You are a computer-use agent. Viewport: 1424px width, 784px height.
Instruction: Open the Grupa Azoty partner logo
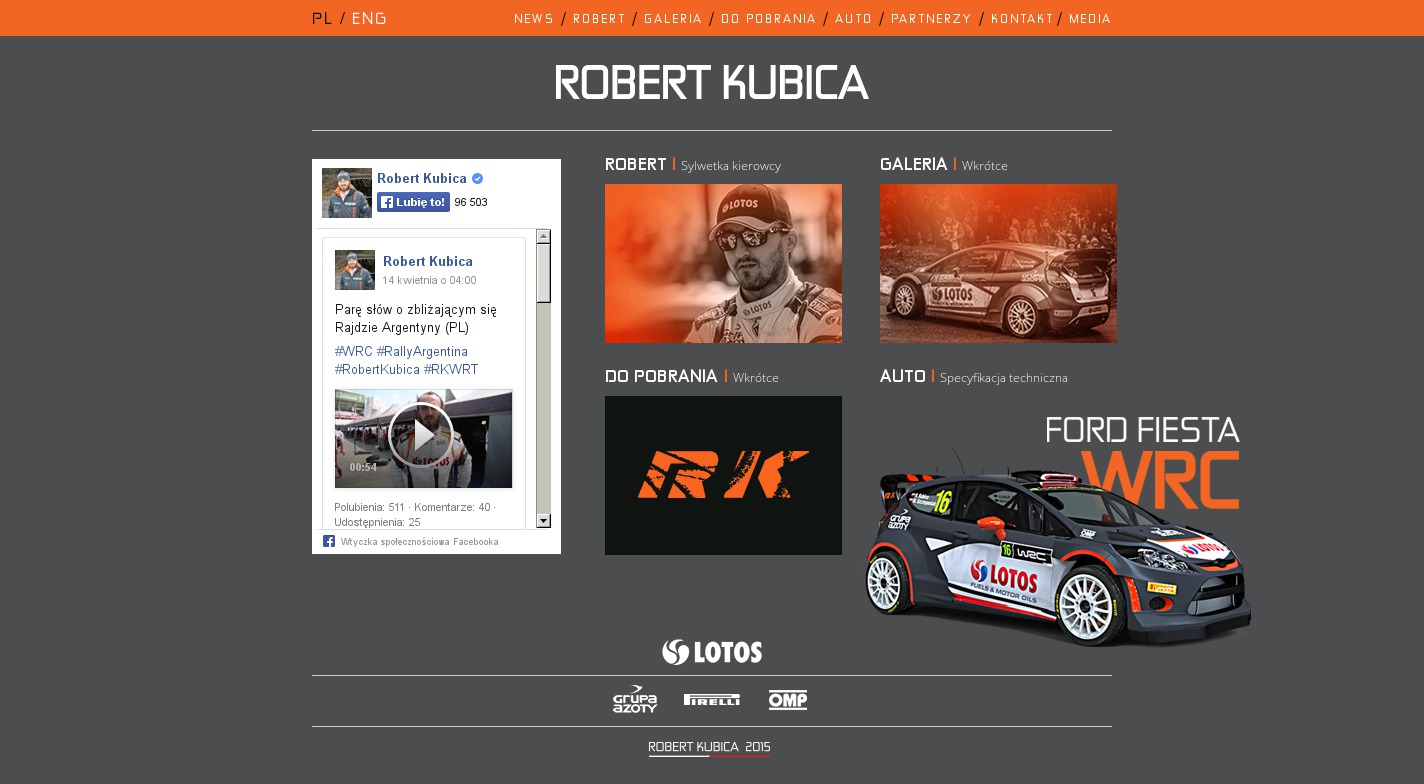635,700
